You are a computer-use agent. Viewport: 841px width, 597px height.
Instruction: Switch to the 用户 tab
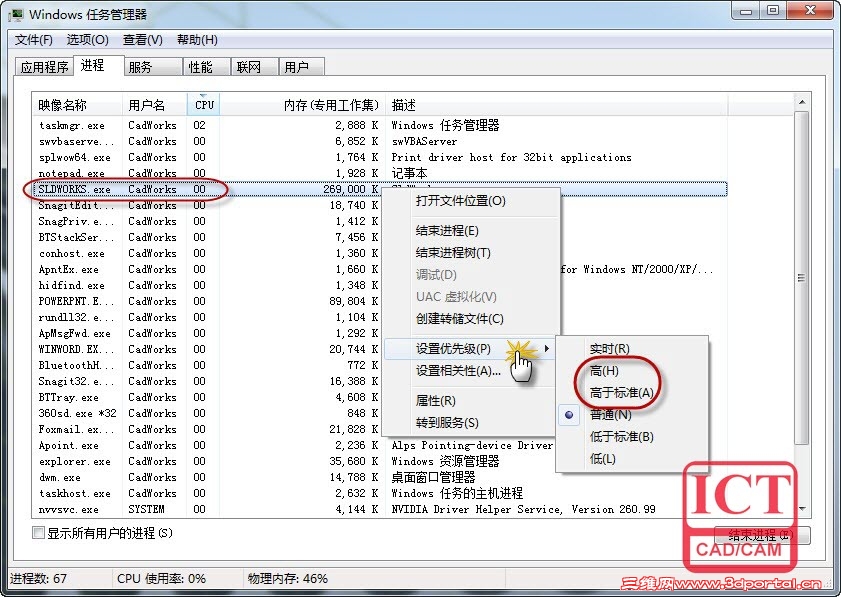point(302,67)
